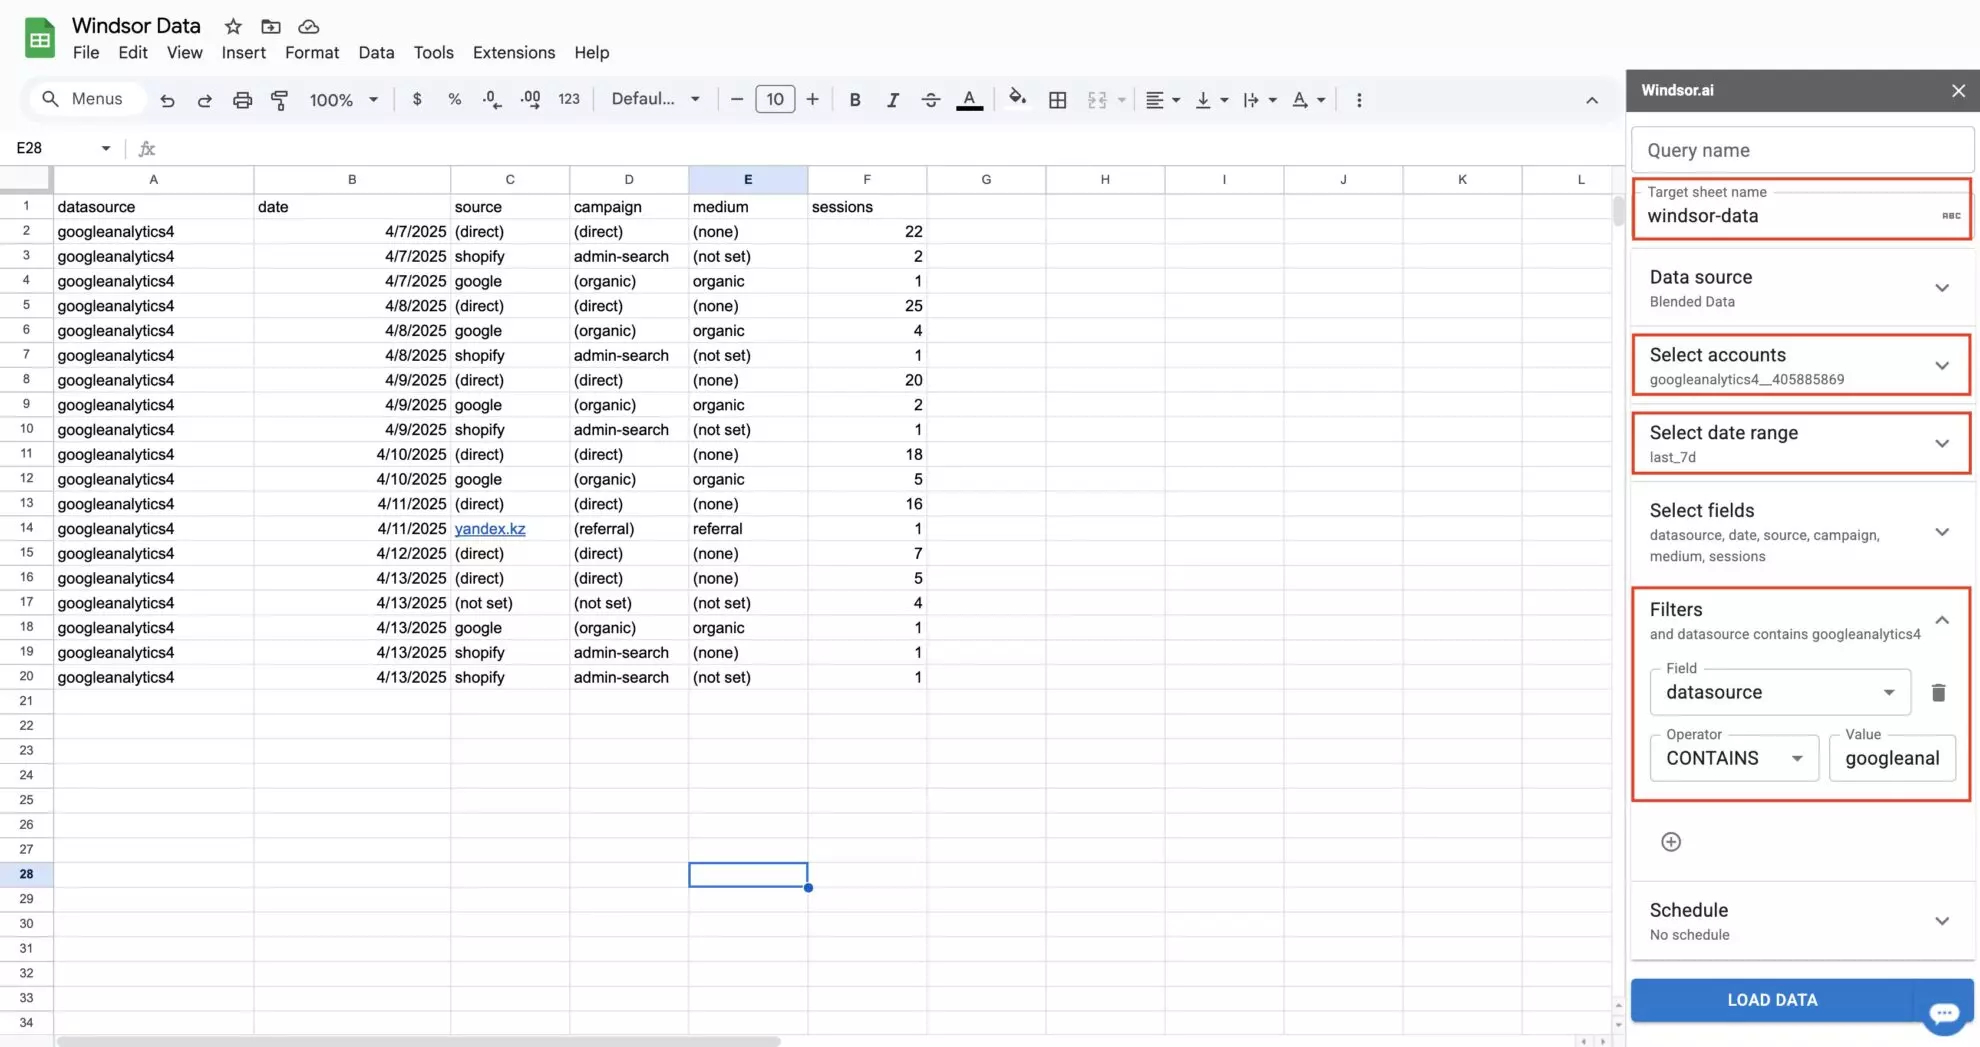The width and height of the screenshot is (1980, 1047).
Task: Format as currency with dollar icon
Action: [417, 99]
